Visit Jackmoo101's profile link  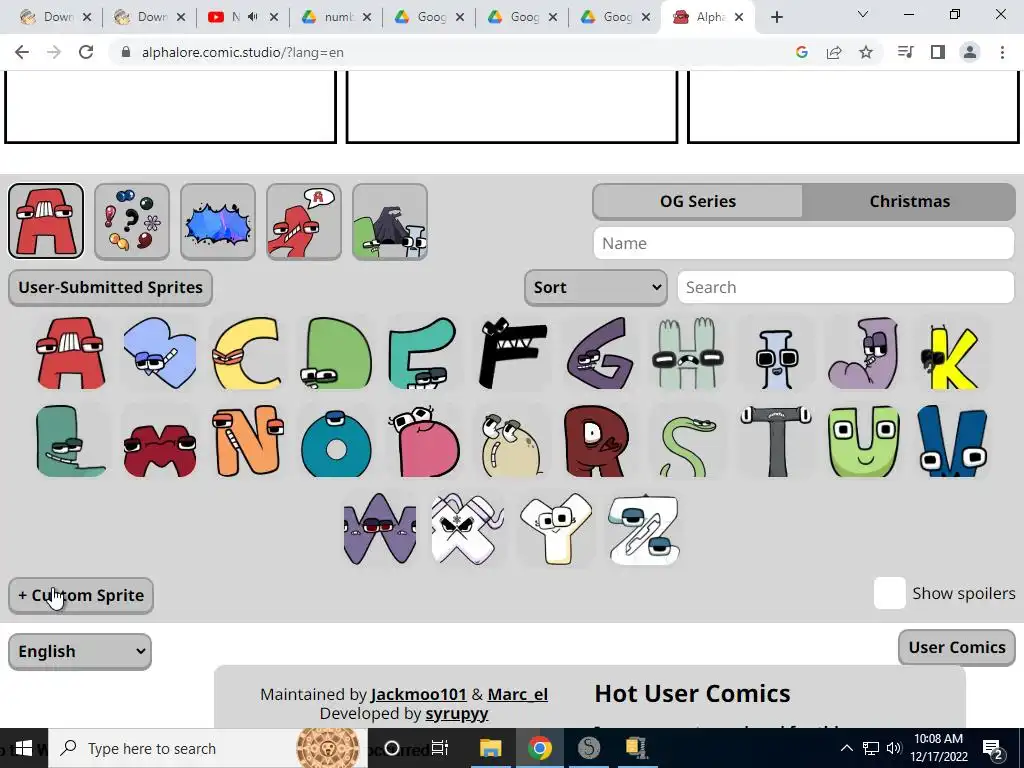419,694
